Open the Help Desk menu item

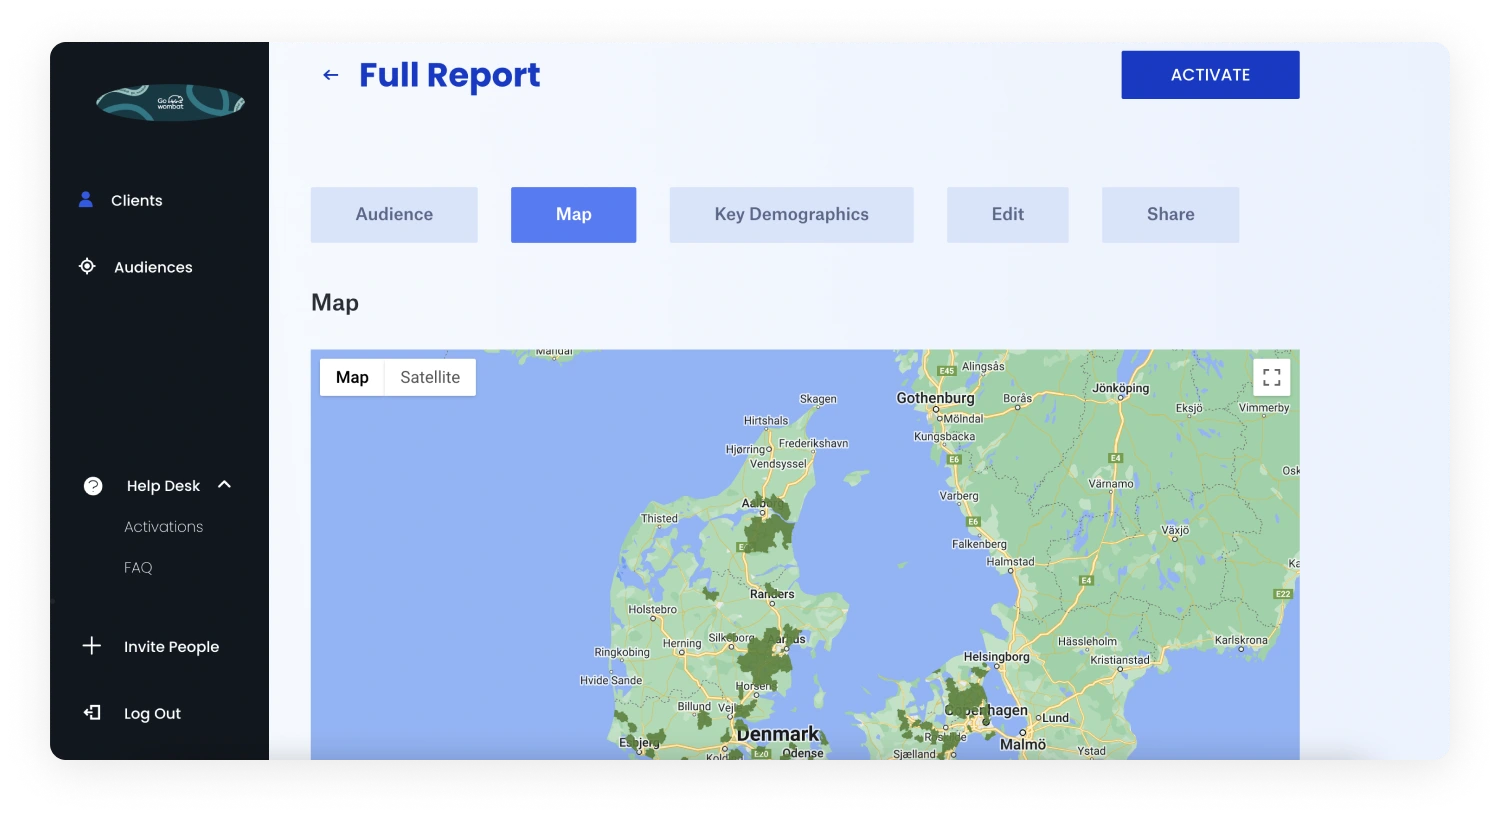pos(163,486)
